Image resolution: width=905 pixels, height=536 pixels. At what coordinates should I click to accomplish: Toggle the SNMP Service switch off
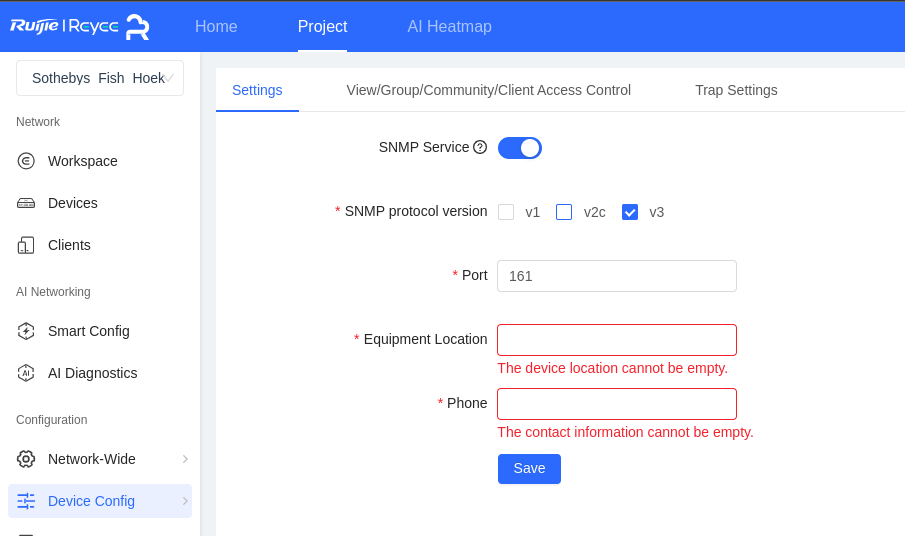519,148
